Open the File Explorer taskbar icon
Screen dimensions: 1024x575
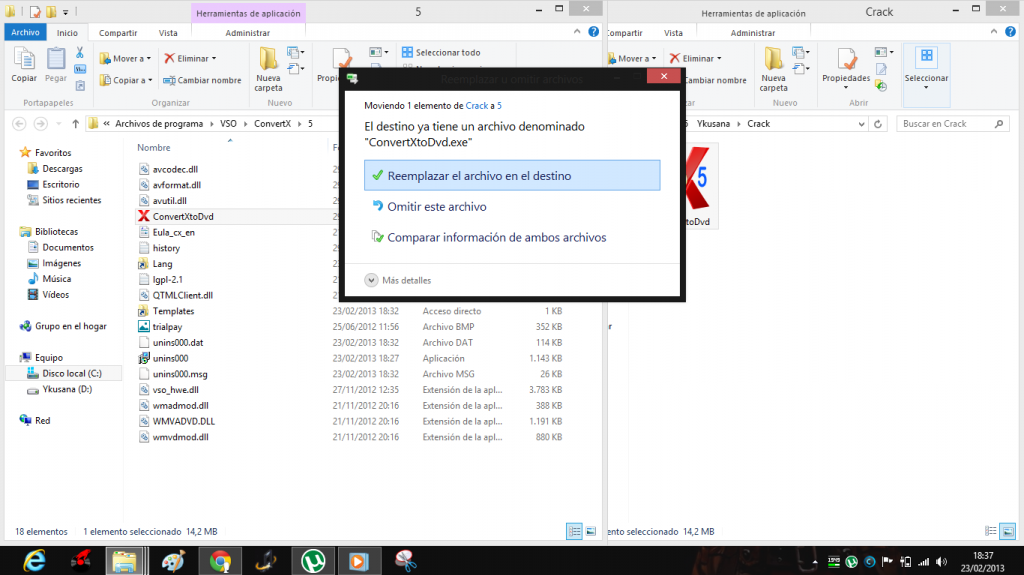coord(124,561)
